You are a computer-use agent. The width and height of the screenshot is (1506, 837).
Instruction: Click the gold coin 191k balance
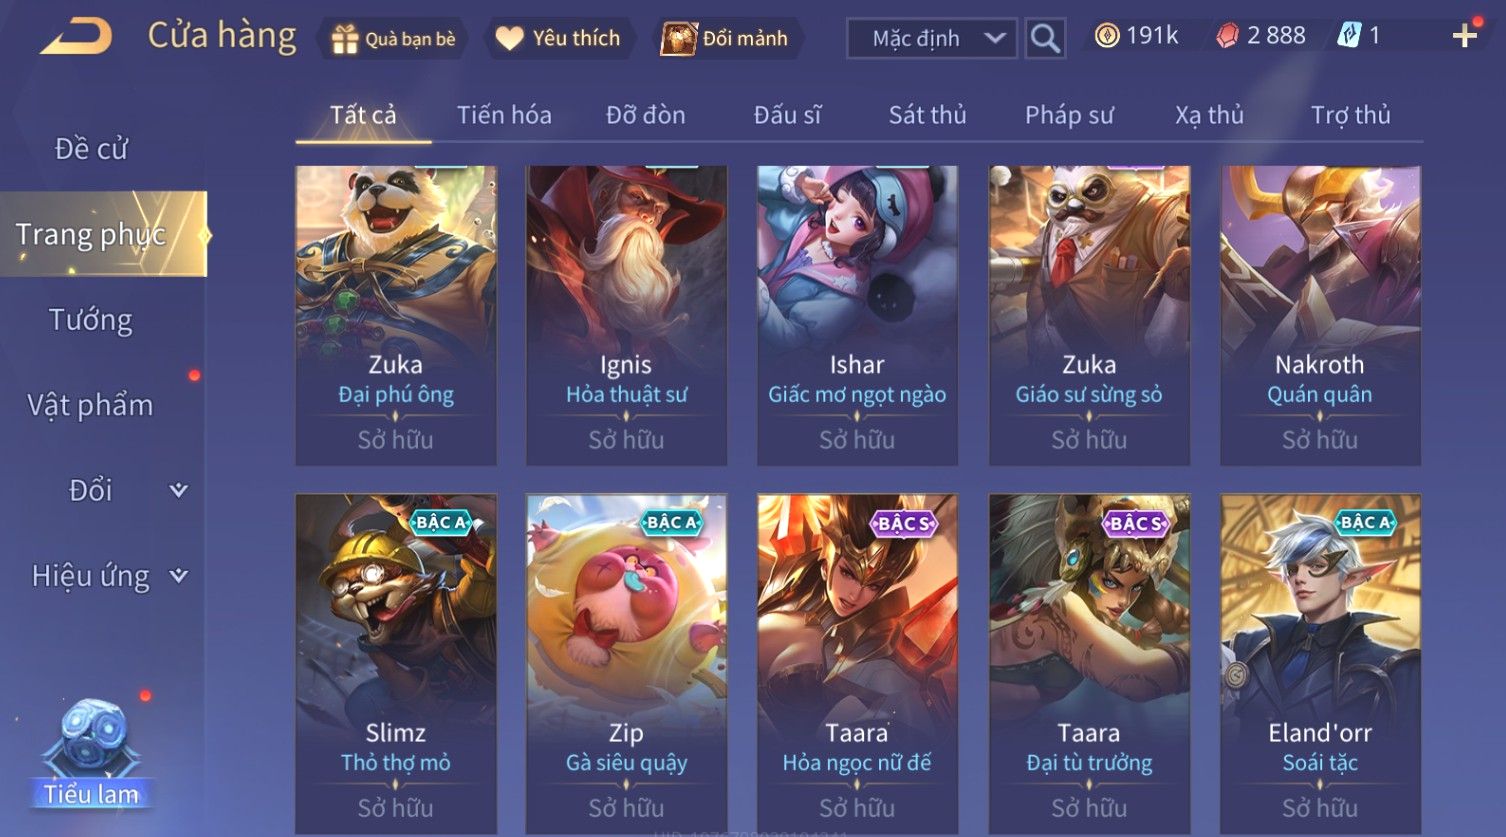tap(1136, 36)
